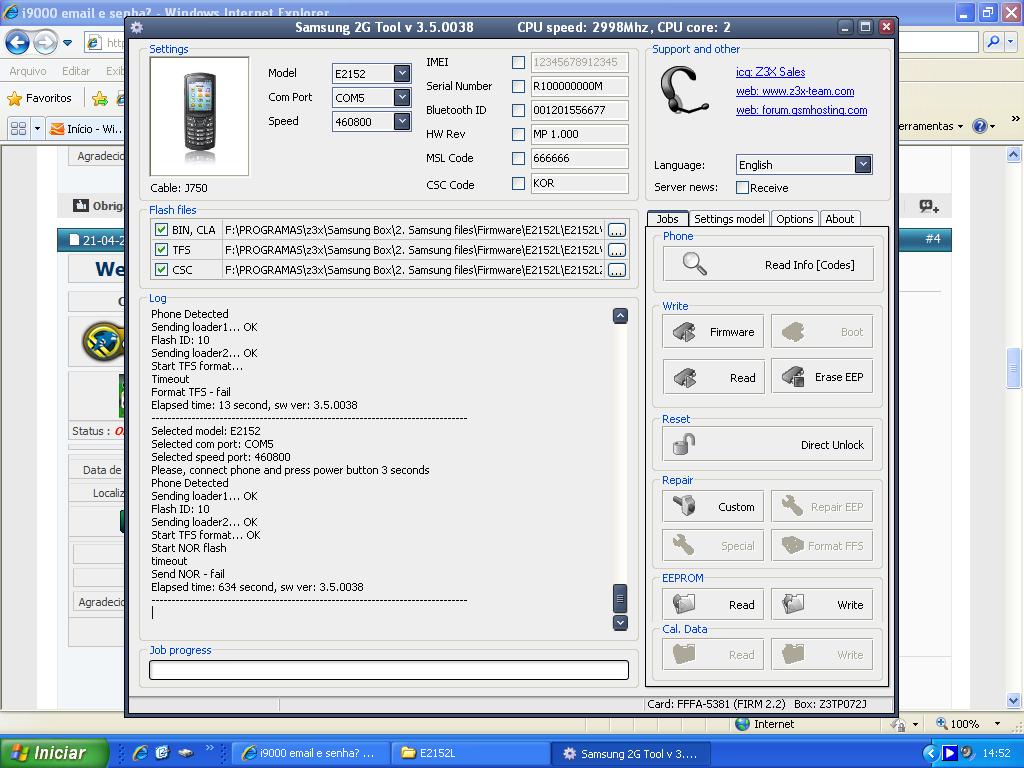Go back in the Internet Explorer window
This screenshot has height=768, width=1024.
pos(18,43)
